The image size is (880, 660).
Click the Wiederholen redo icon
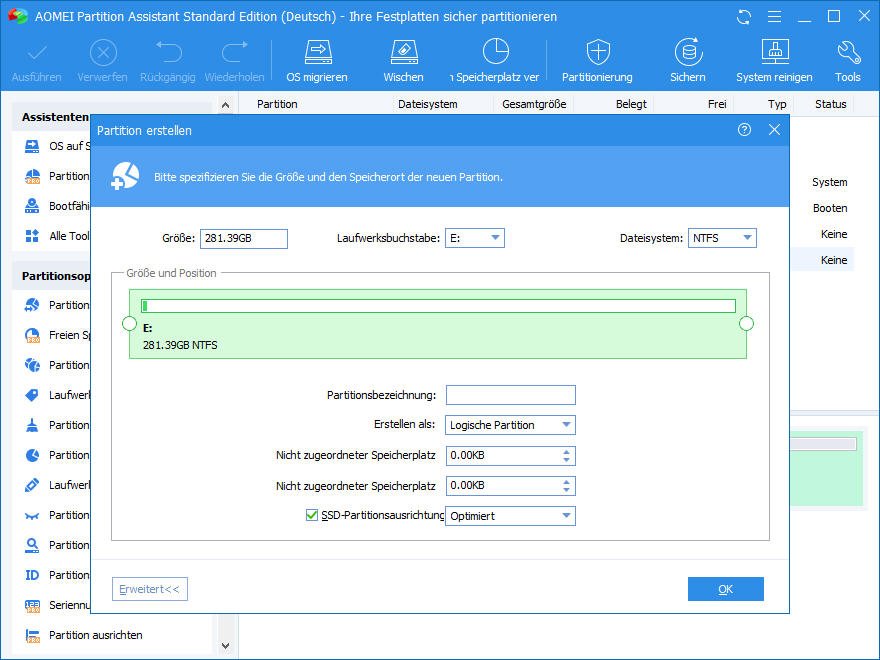235,52
